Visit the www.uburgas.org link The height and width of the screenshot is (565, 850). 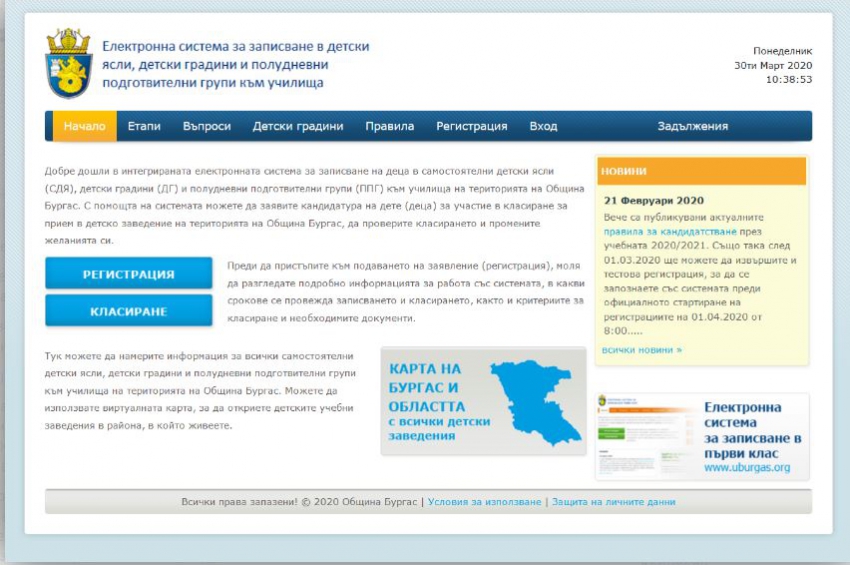tap(746, 467)
